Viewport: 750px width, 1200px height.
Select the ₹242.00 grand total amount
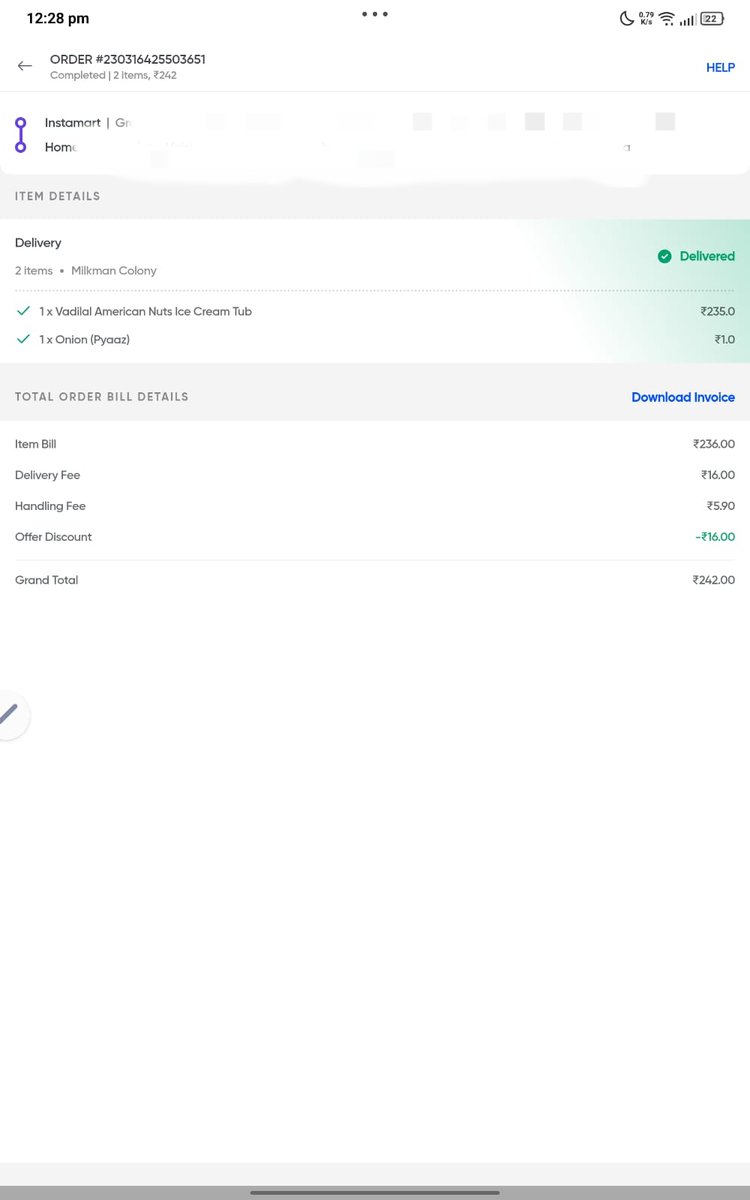click(714, 580)
